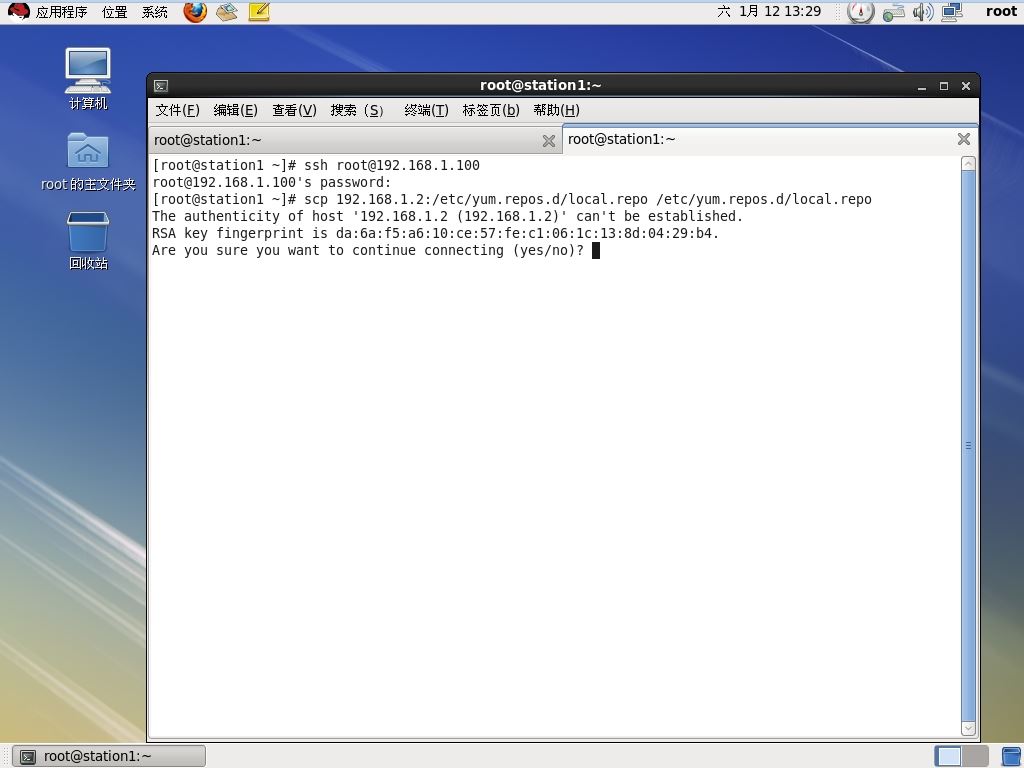The height and width of the screenshot is (768, 1024).
Task: Open the 标签页(b) menu
Action: (491, 110)
